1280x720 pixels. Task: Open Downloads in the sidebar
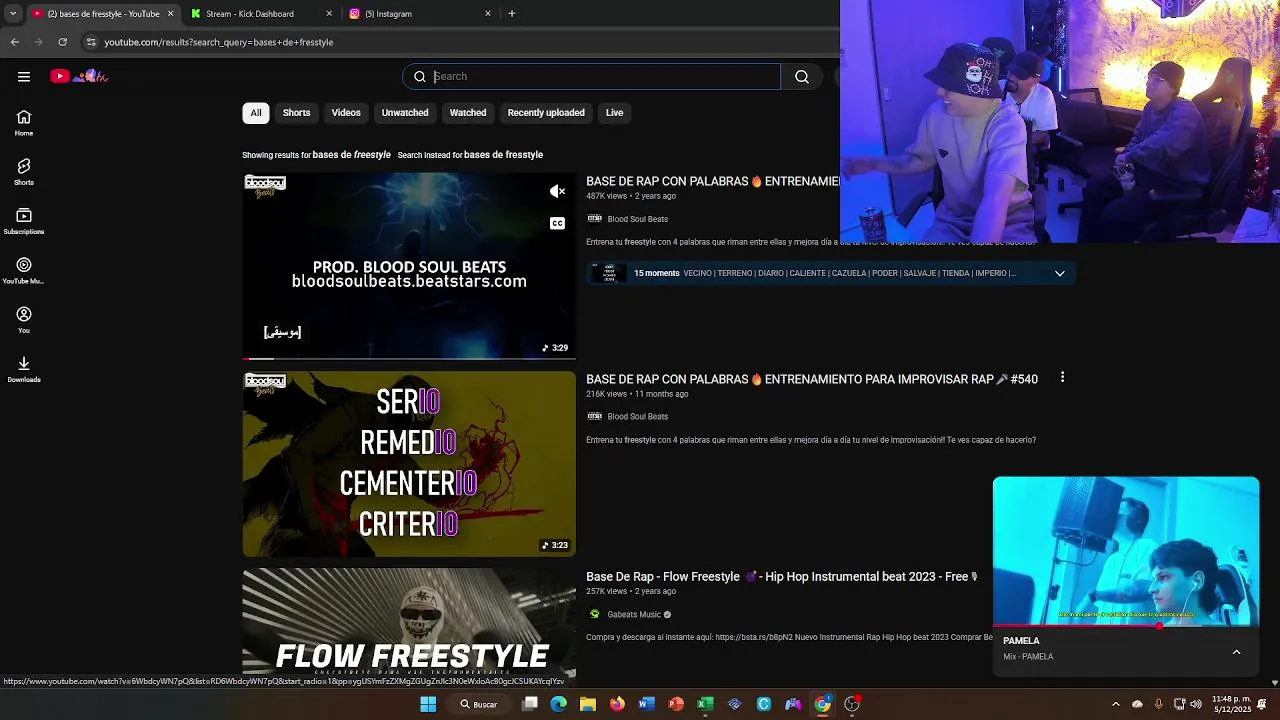click(x=24, y=370)
